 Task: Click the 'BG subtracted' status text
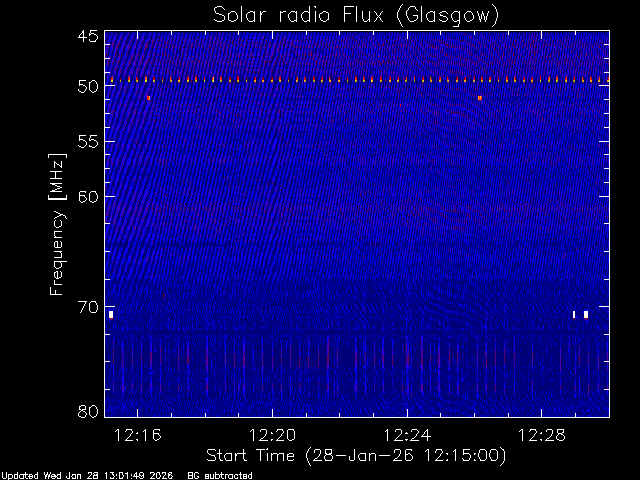[220, 476]
